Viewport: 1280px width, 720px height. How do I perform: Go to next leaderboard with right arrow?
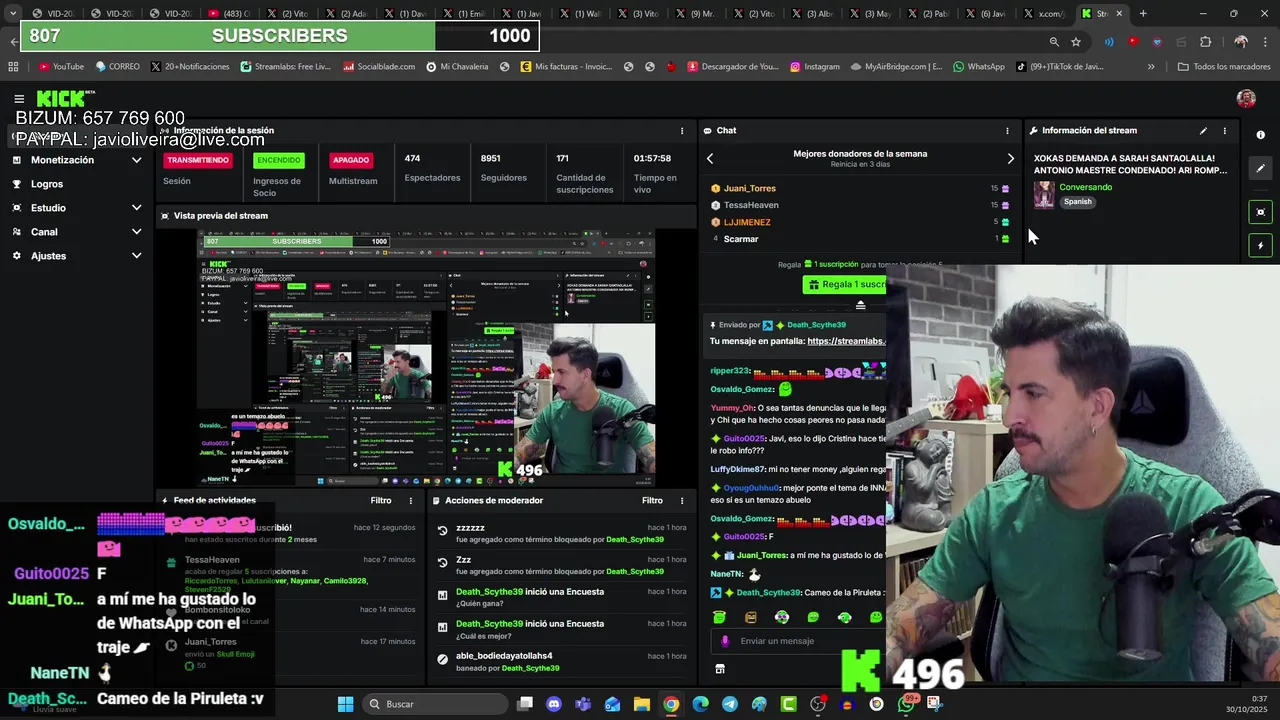click(1010, 158)
